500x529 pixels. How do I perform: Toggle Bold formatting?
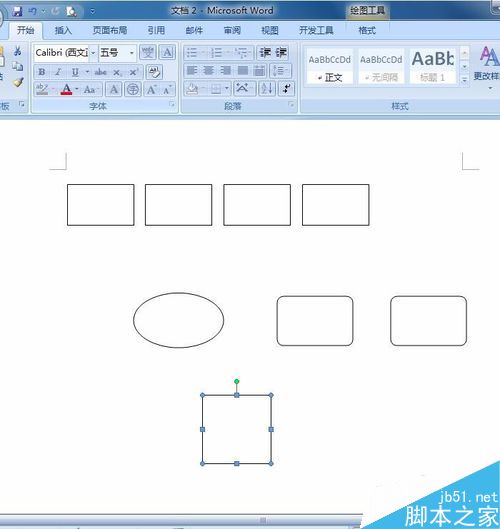point(42,72)
